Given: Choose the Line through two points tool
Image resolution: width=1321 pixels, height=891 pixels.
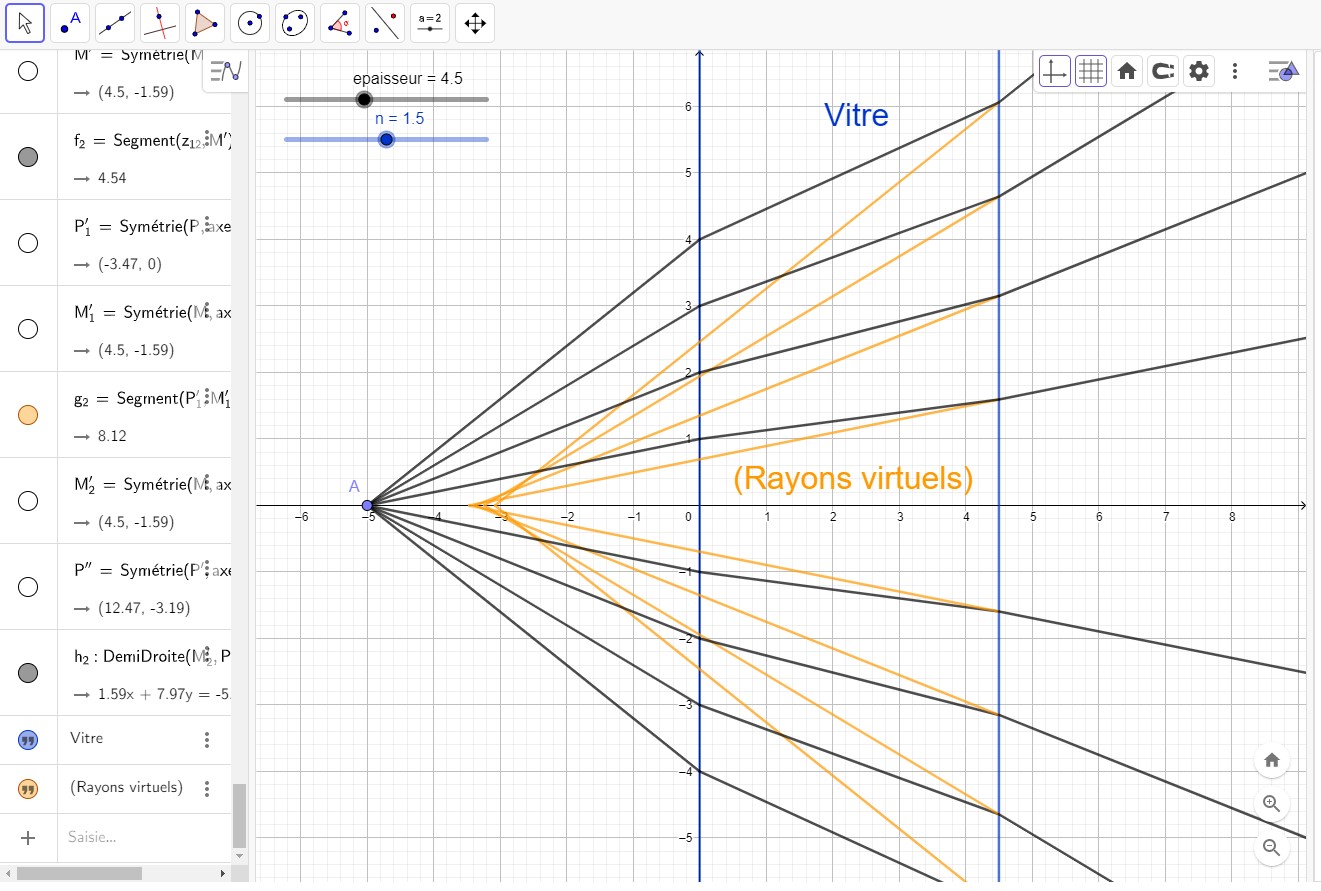Looking at the screenshot, I should [x=118, y=22].
